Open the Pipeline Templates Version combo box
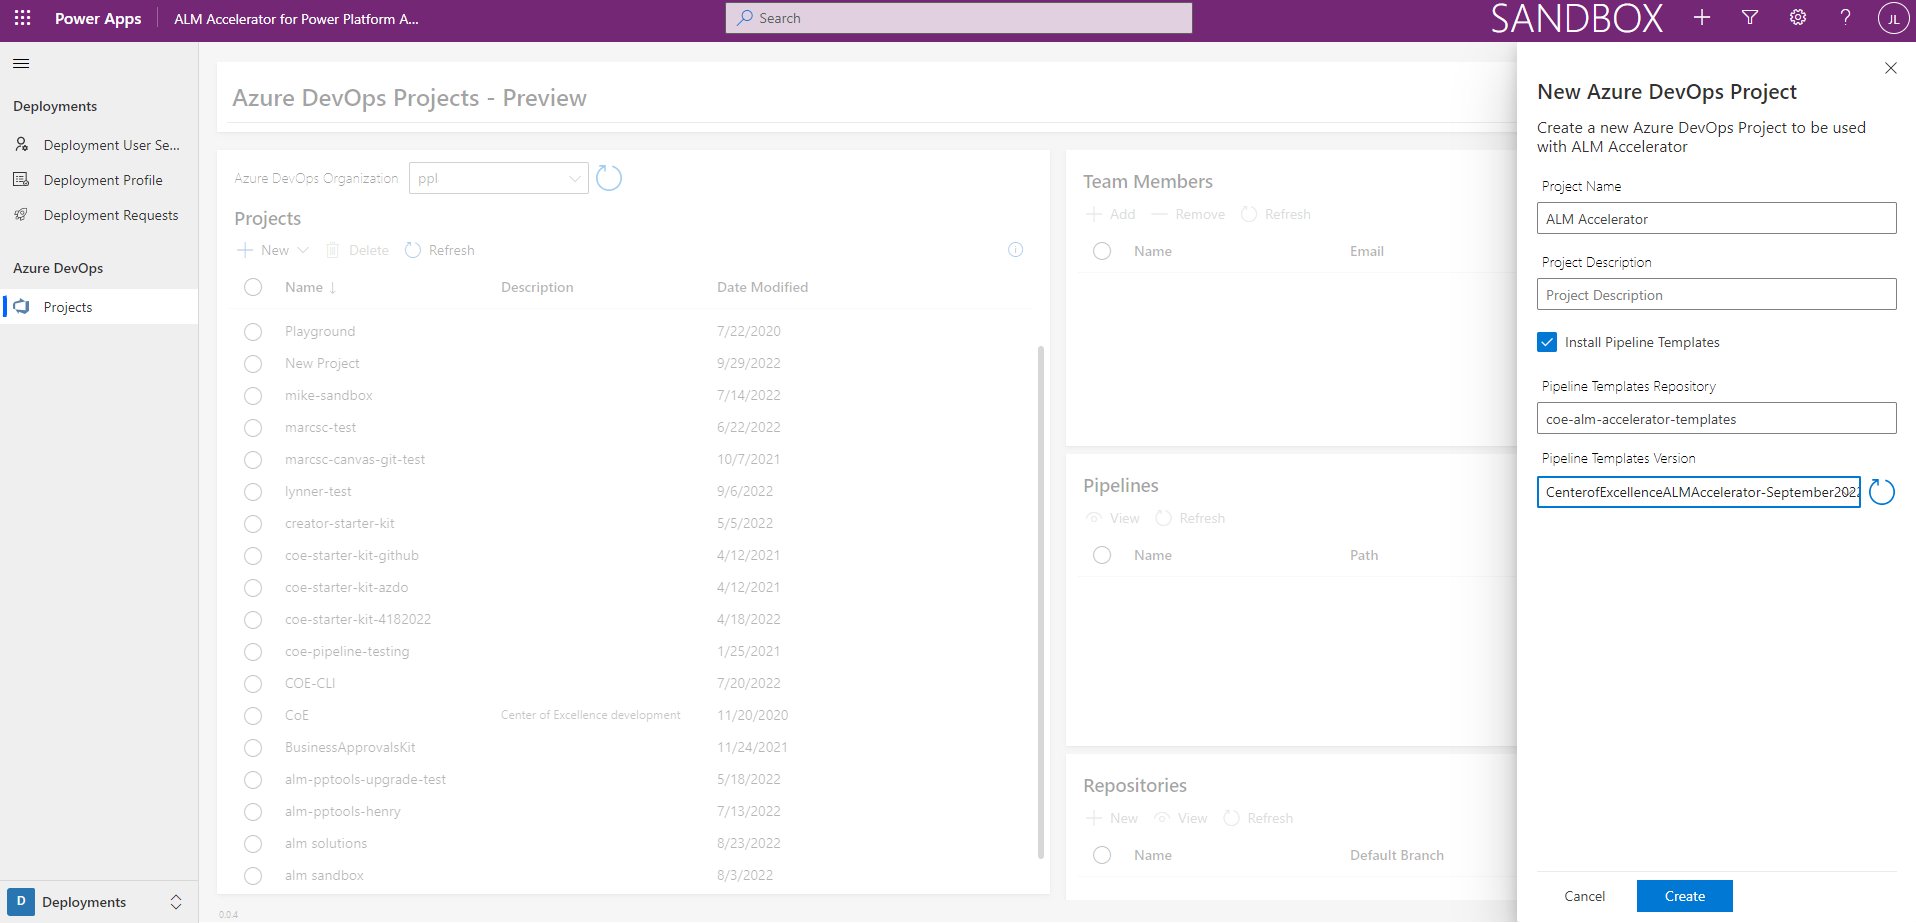The height and width of the screenshot is (923, 1916). click(1698, 492)
